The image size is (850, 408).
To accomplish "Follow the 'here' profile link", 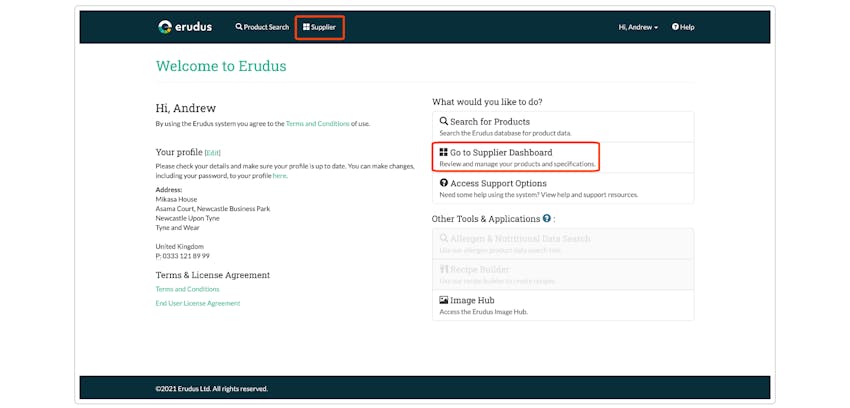I will click(x=279, y=176).
